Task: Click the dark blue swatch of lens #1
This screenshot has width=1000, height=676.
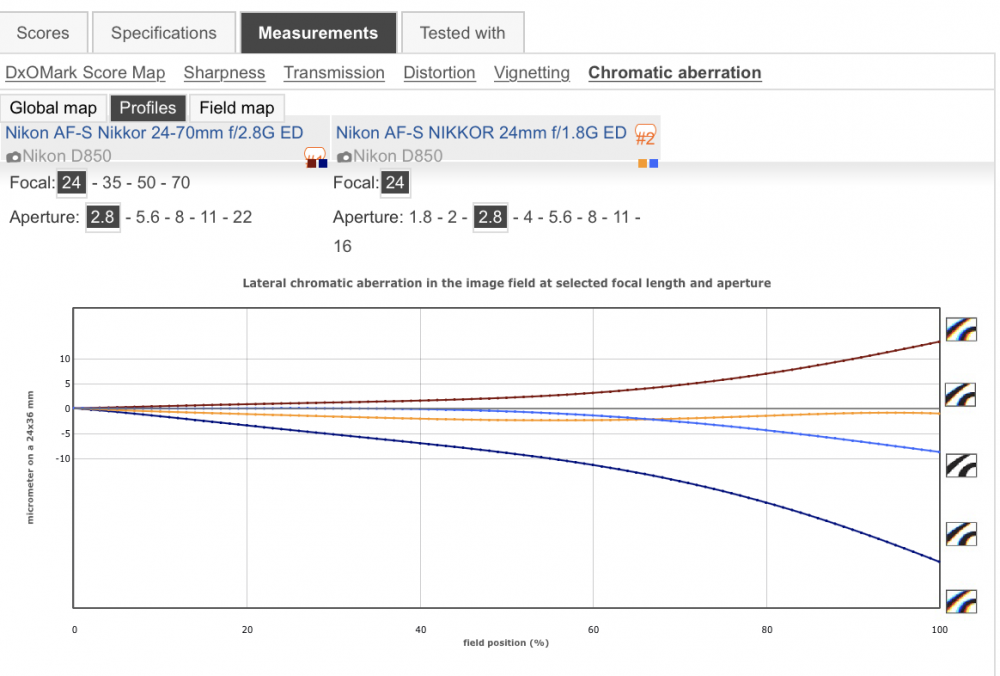Action: (x=323, y=164)
